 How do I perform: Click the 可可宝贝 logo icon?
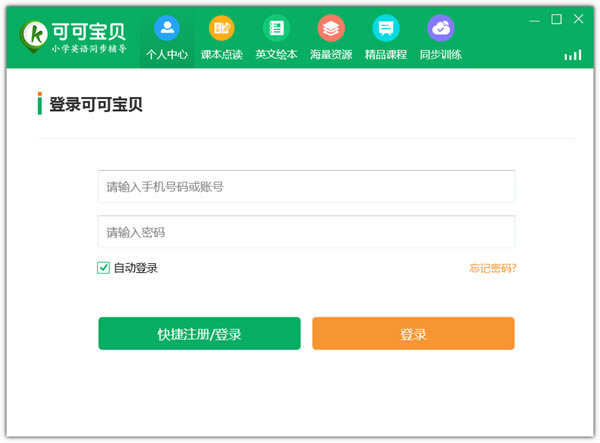[x=34, y=37]
